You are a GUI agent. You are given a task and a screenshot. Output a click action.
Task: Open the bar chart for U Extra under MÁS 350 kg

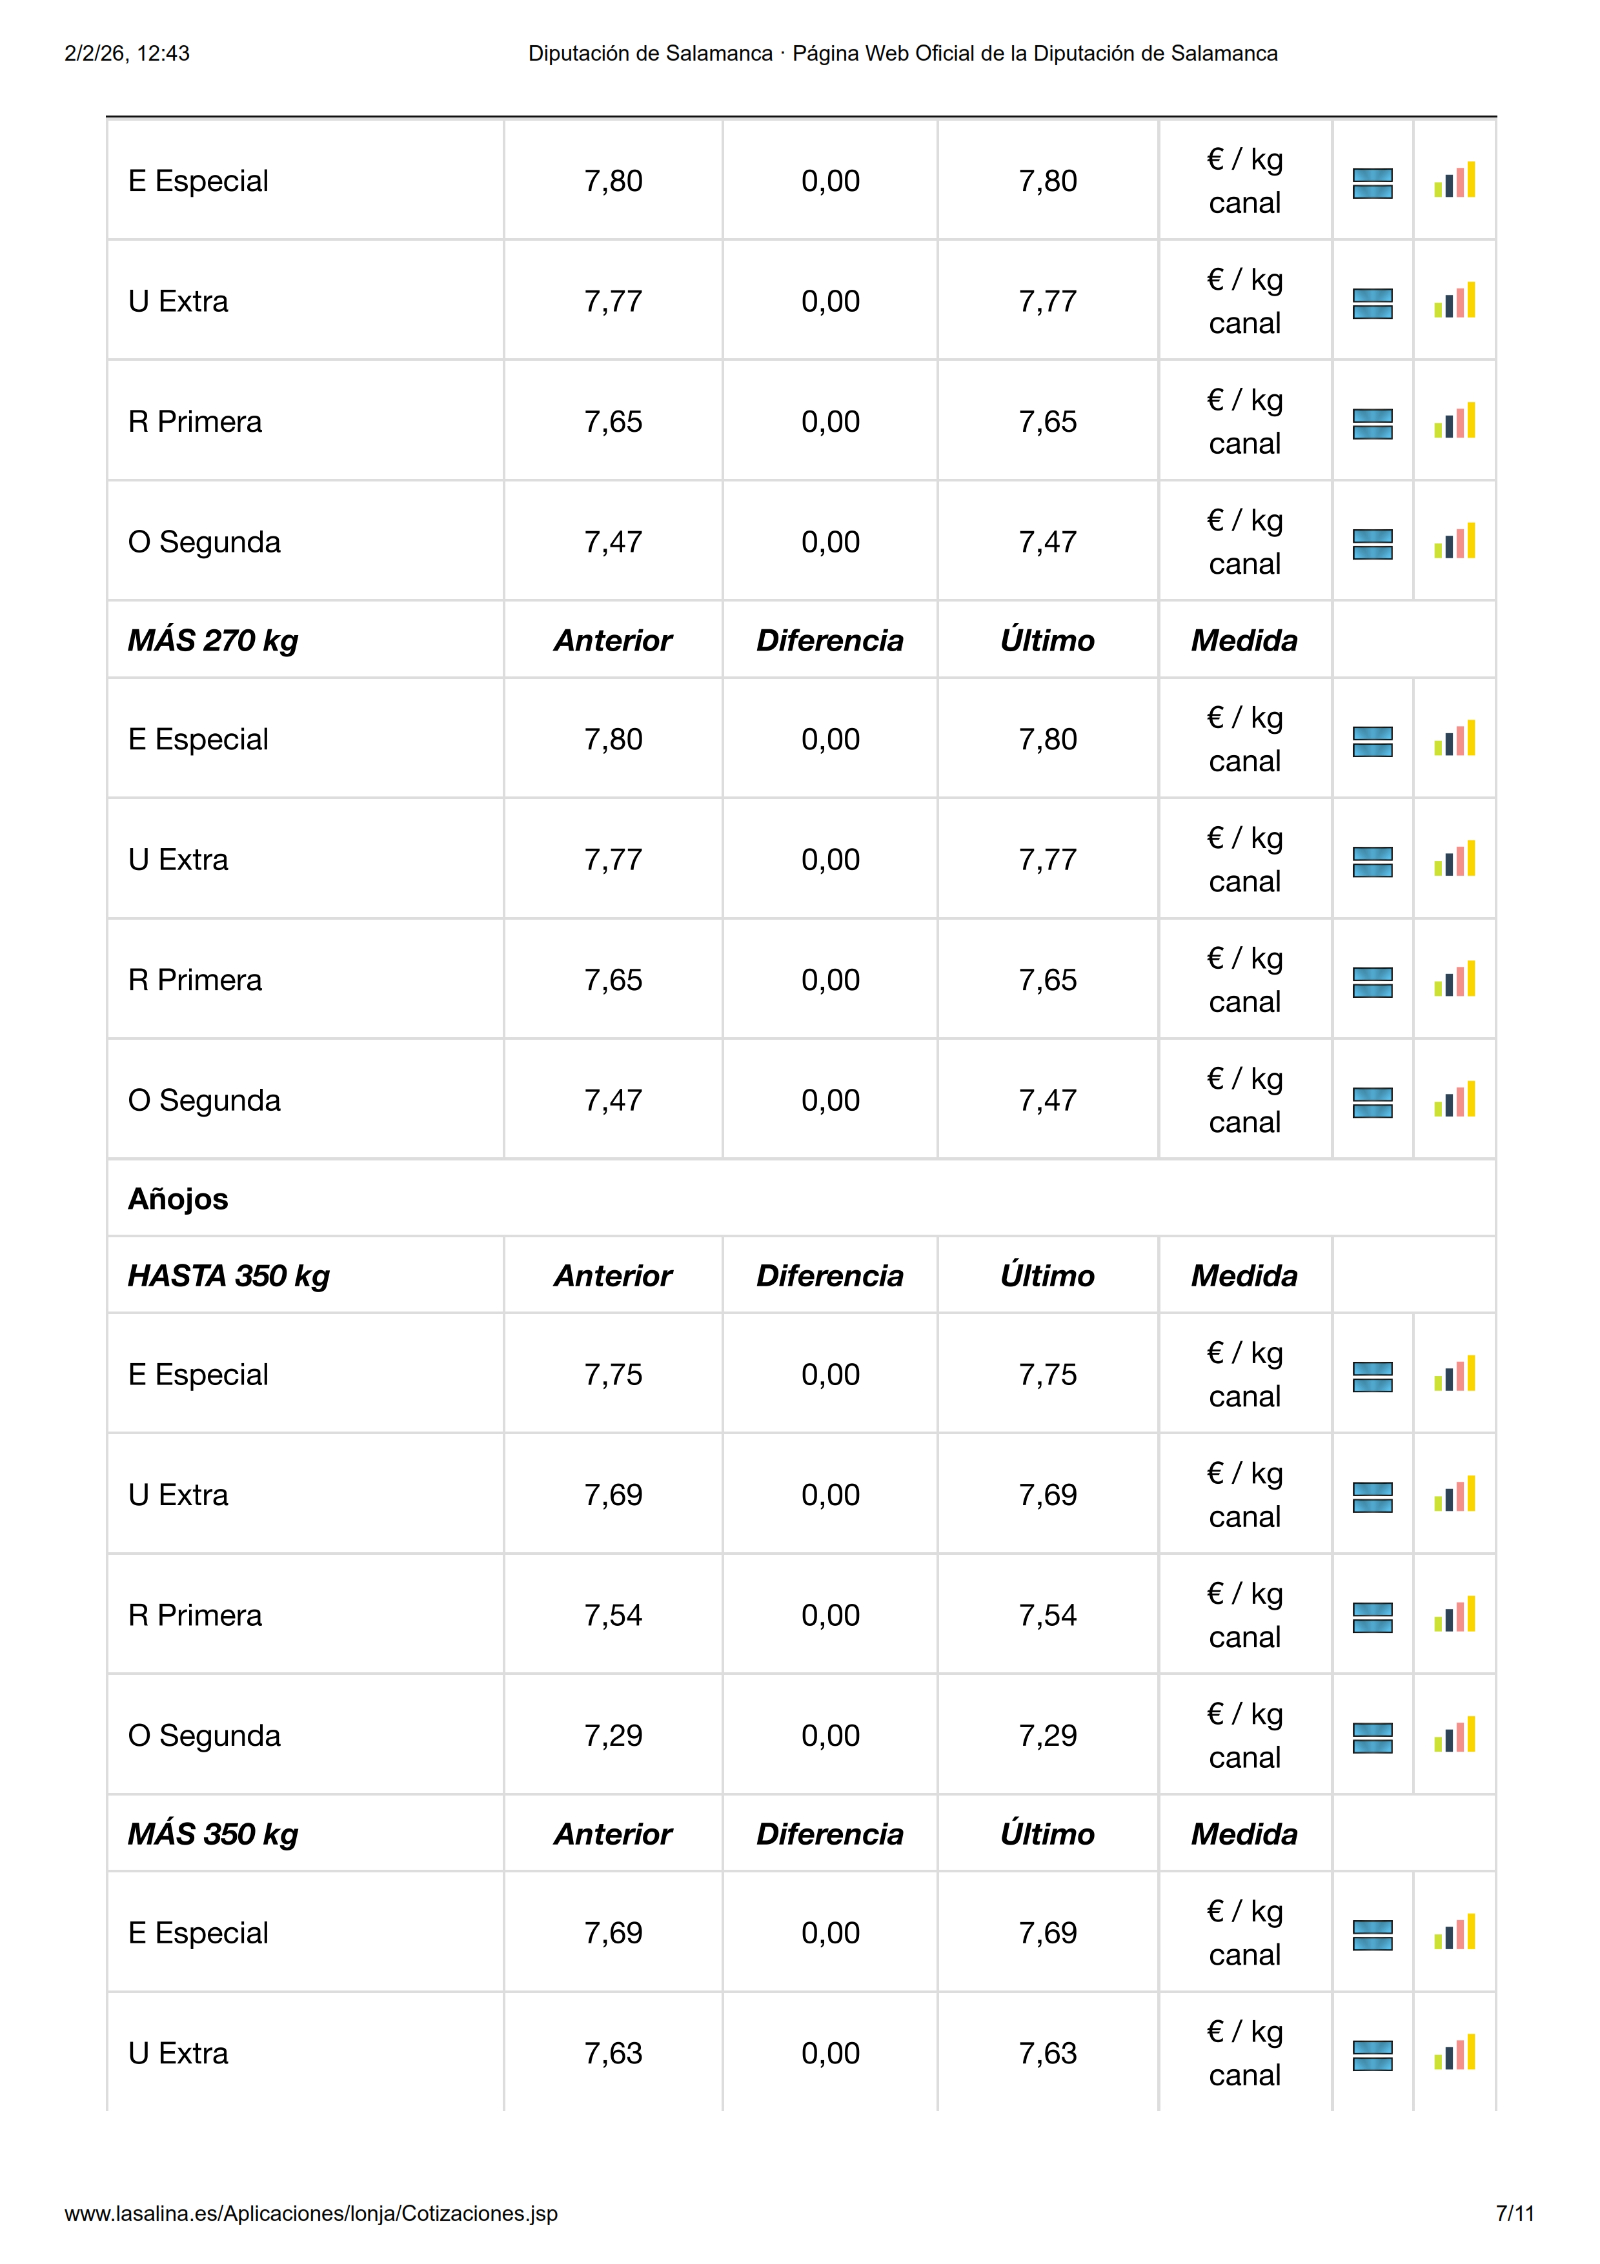(x=1454, y=2053)
